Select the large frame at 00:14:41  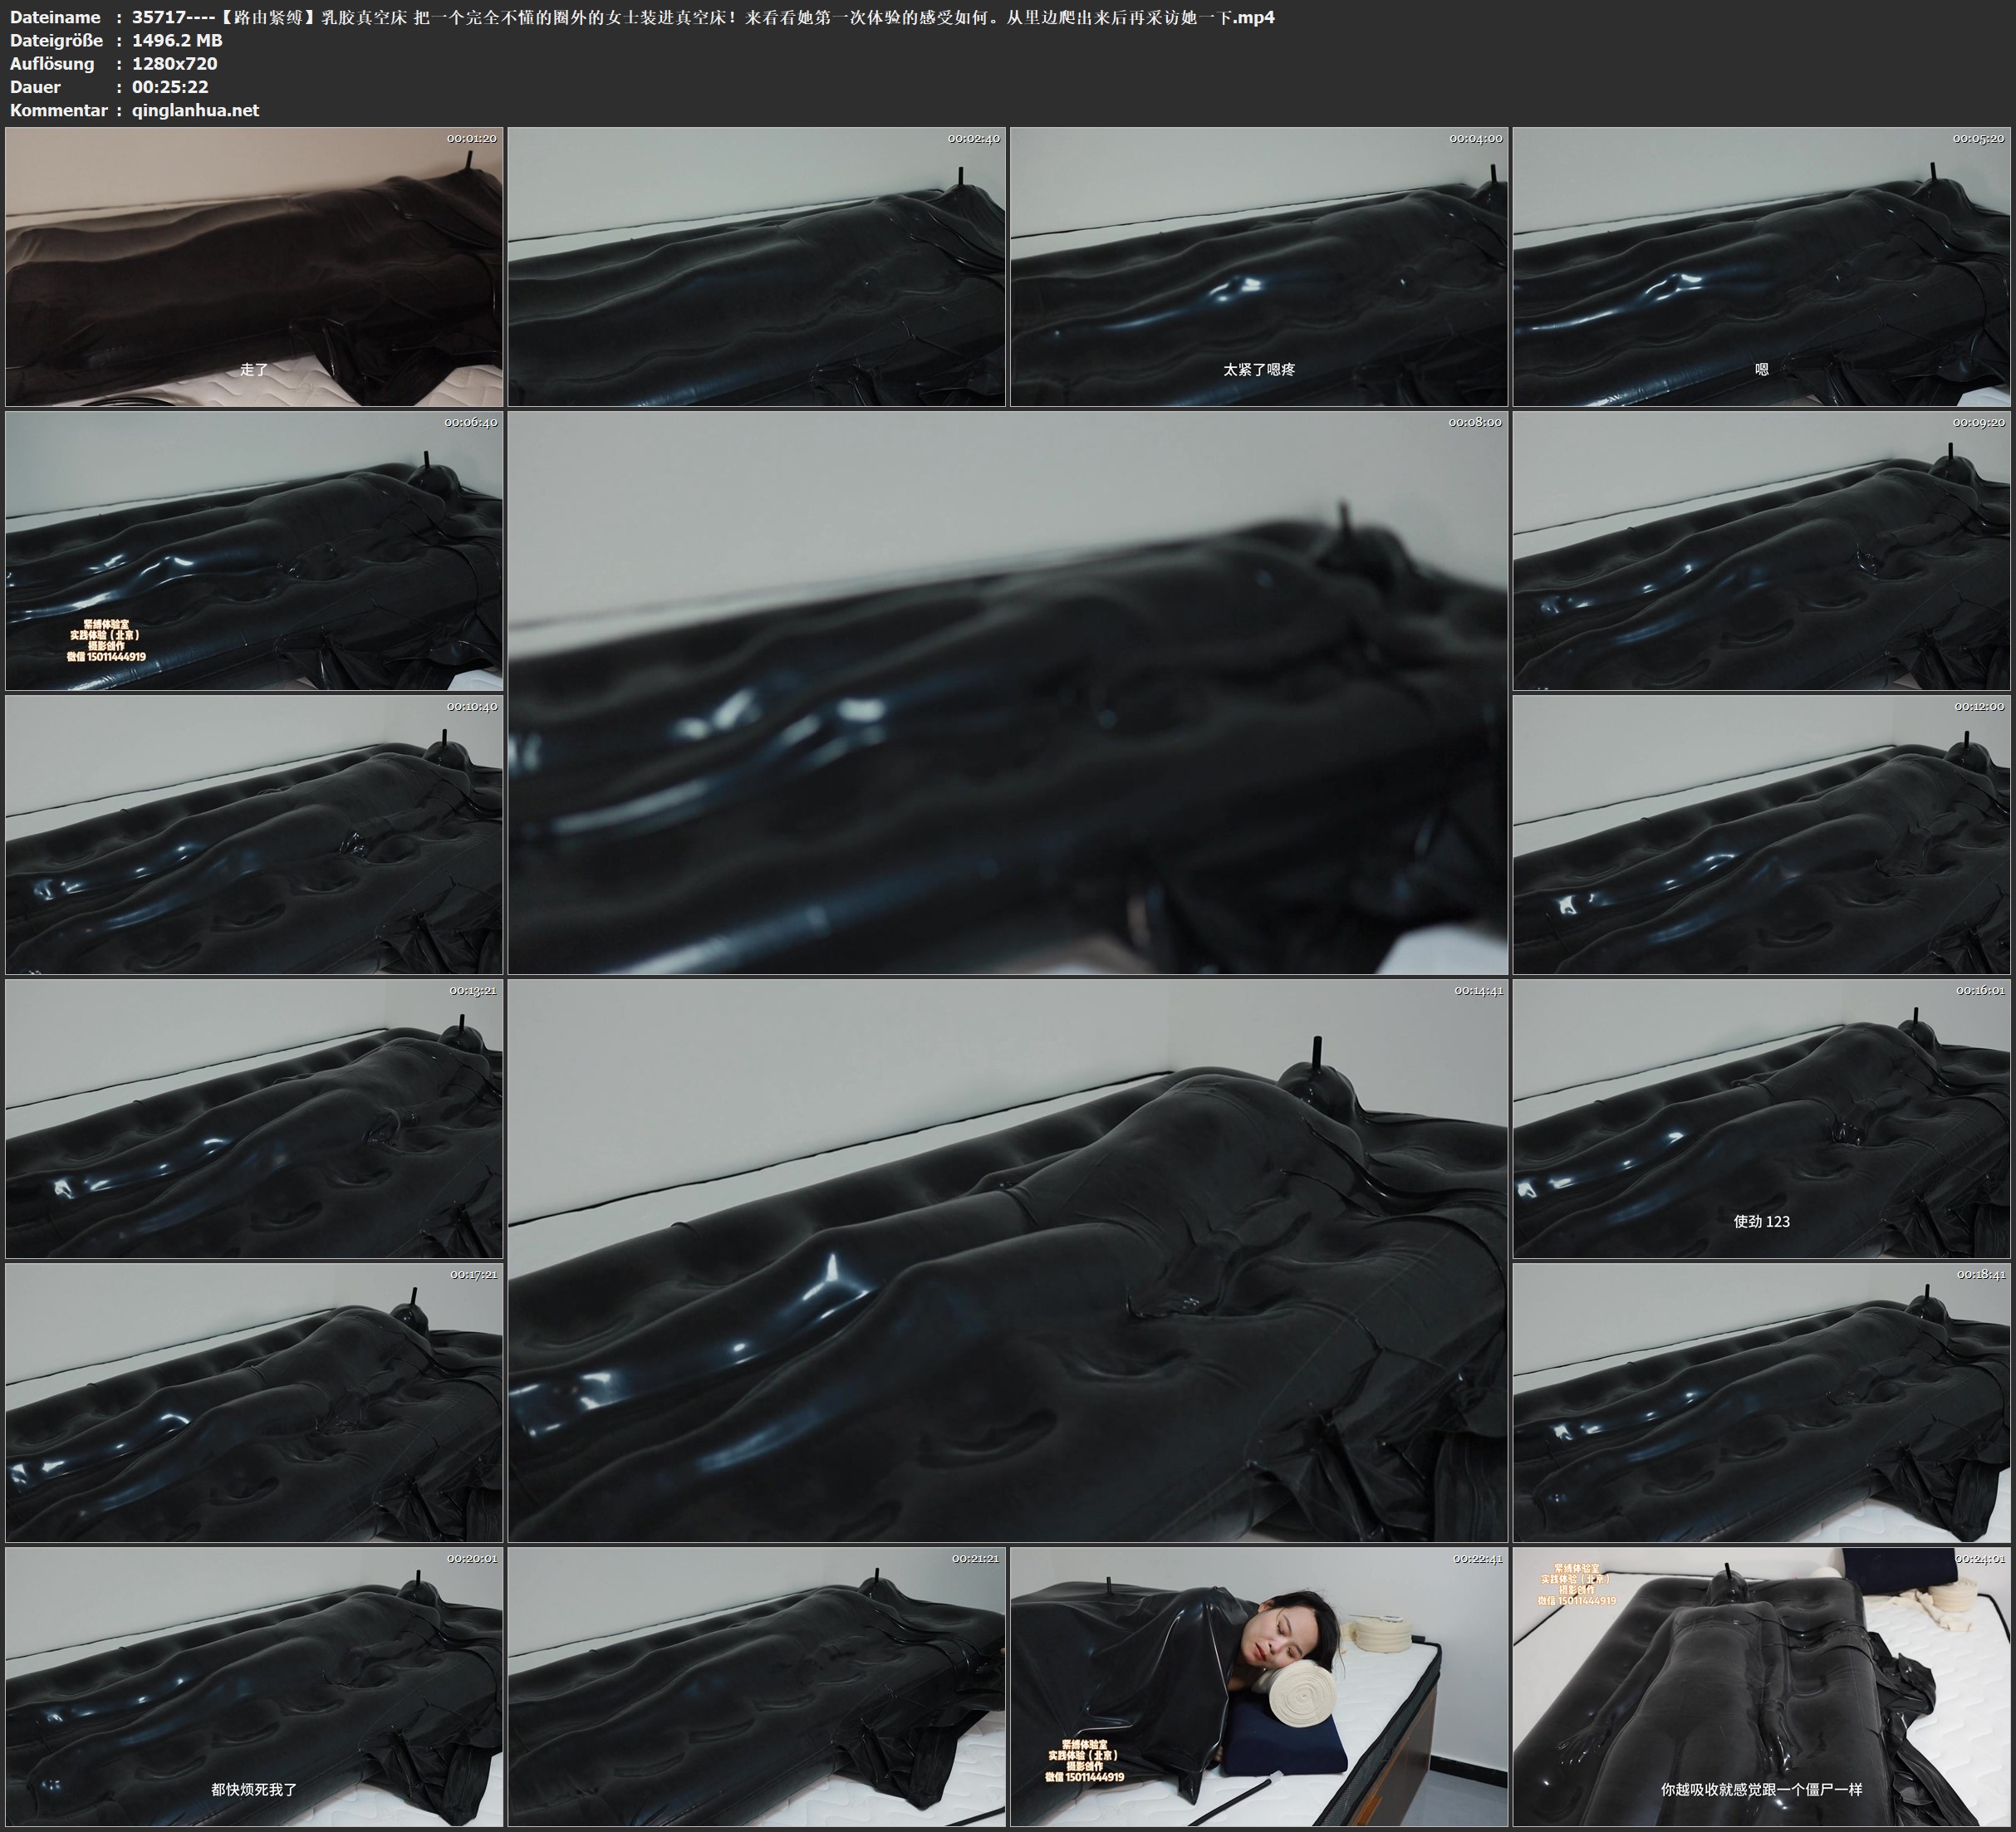tap(1007, 1260)
